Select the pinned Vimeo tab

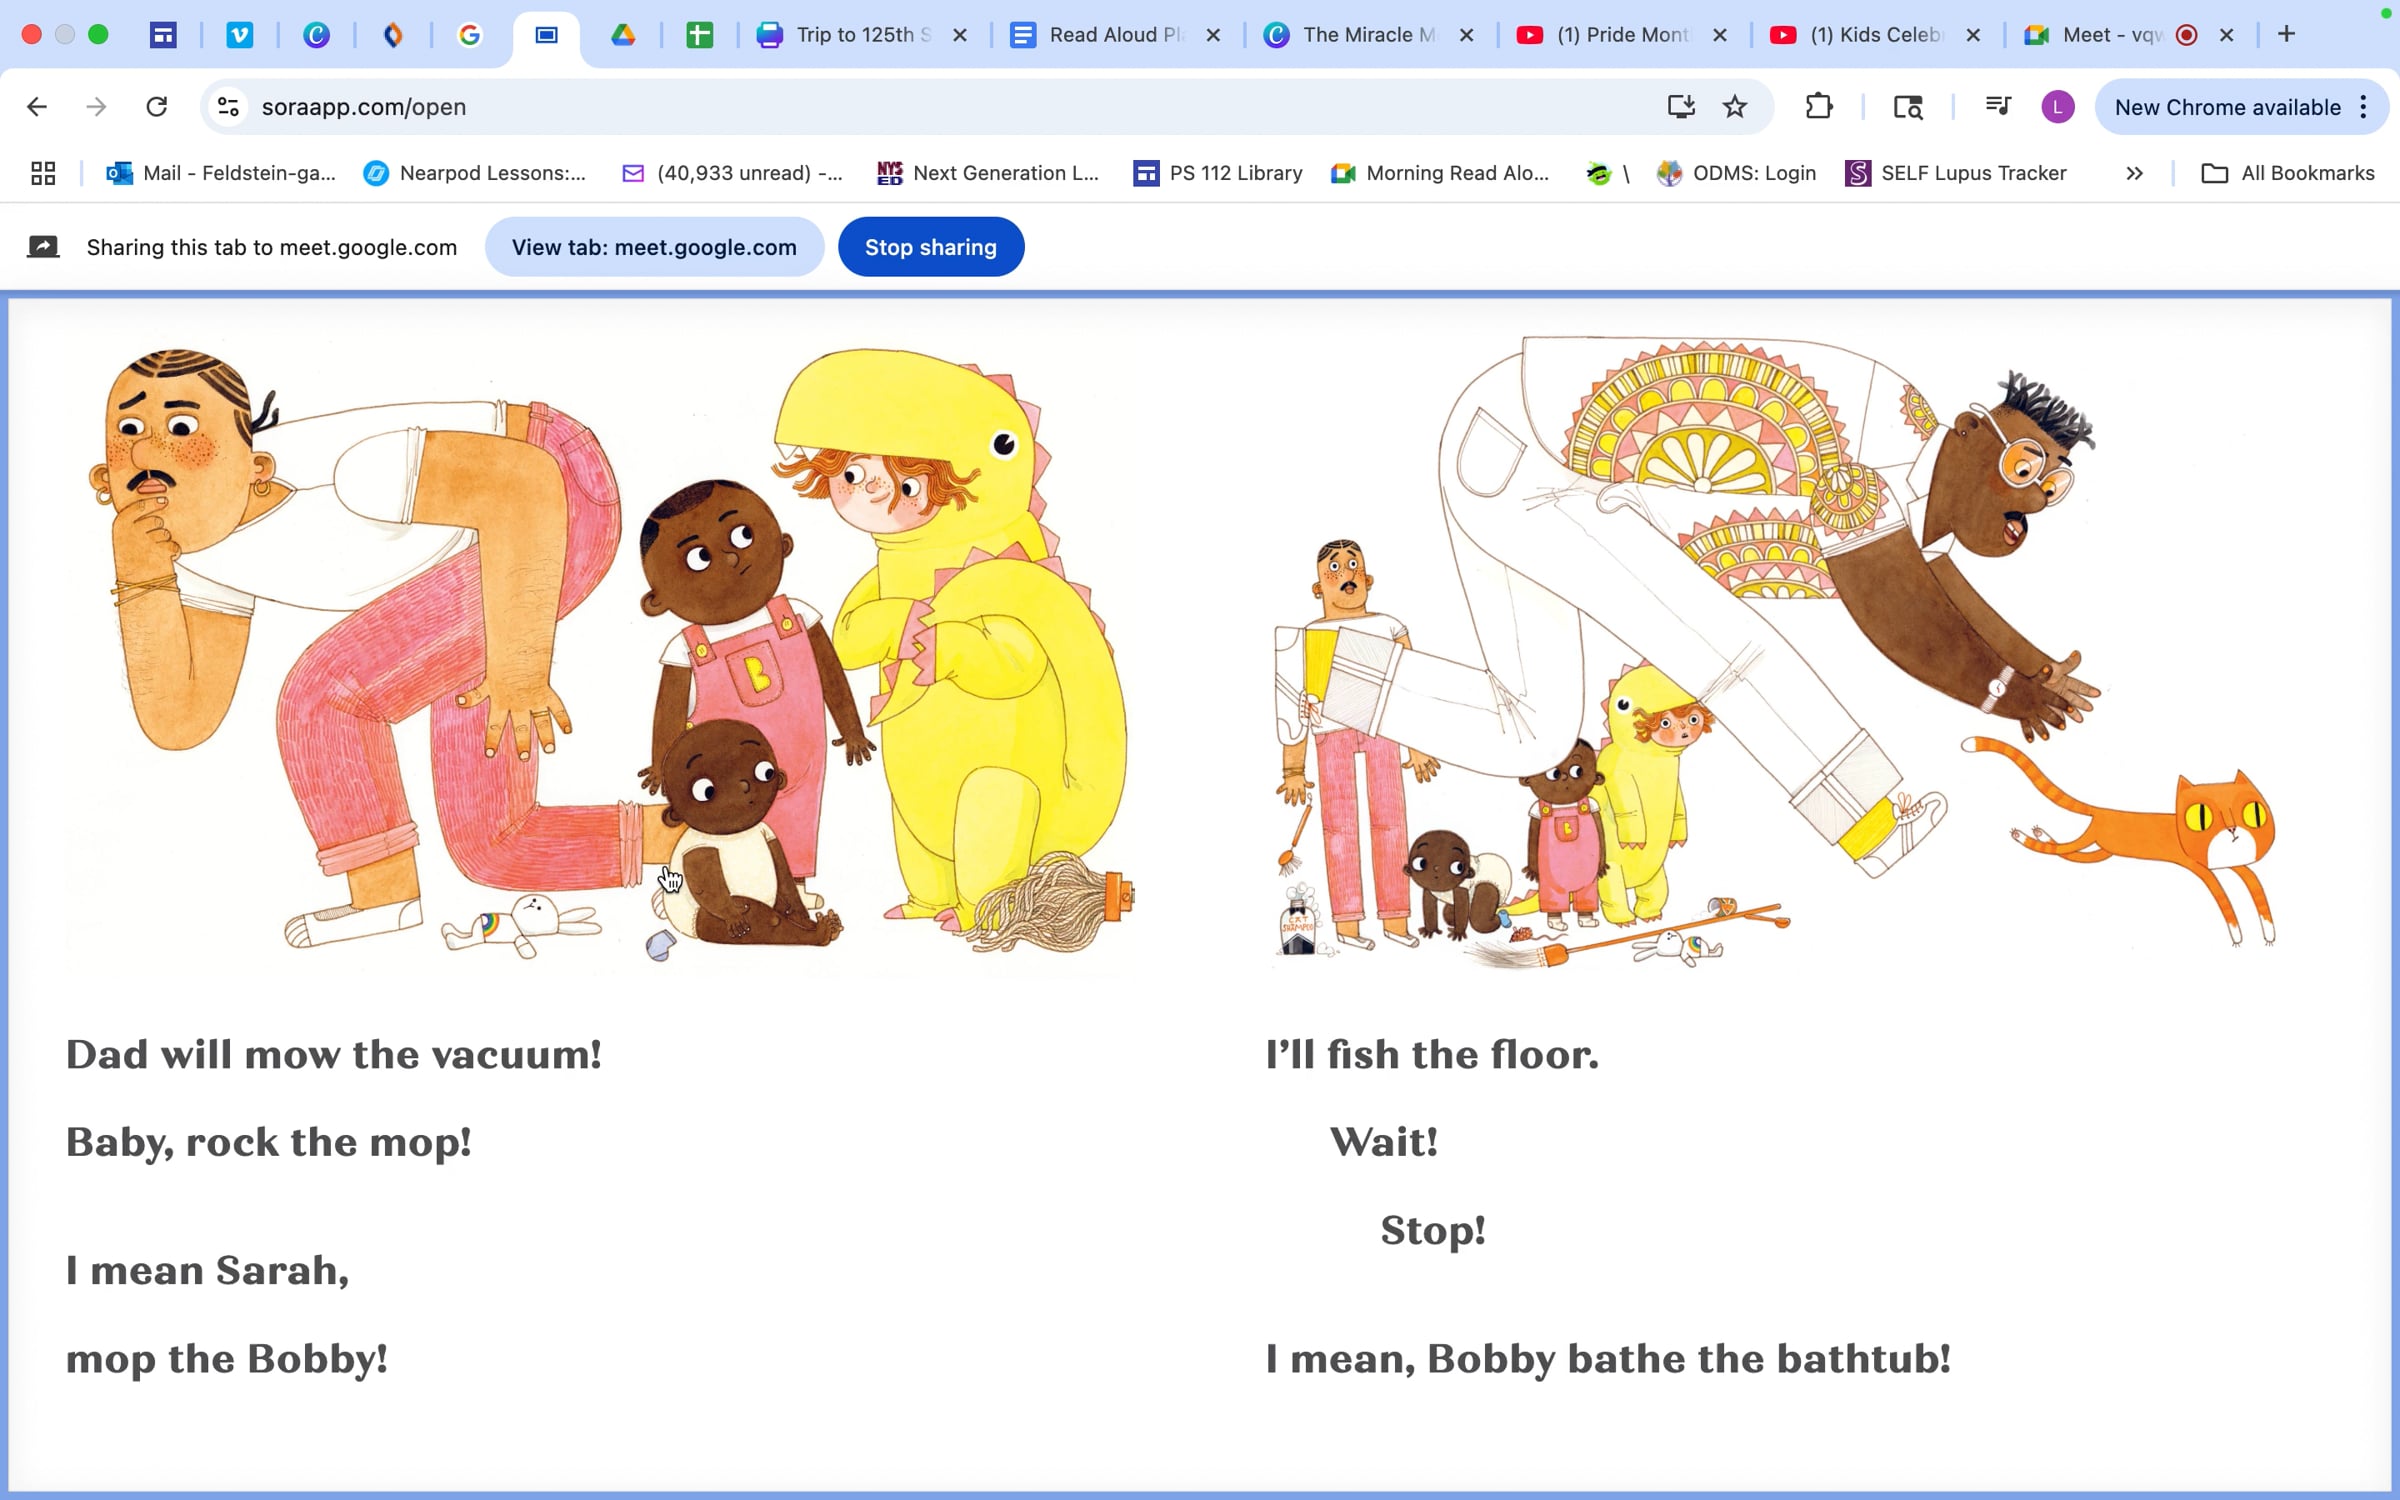pos(240,35)
